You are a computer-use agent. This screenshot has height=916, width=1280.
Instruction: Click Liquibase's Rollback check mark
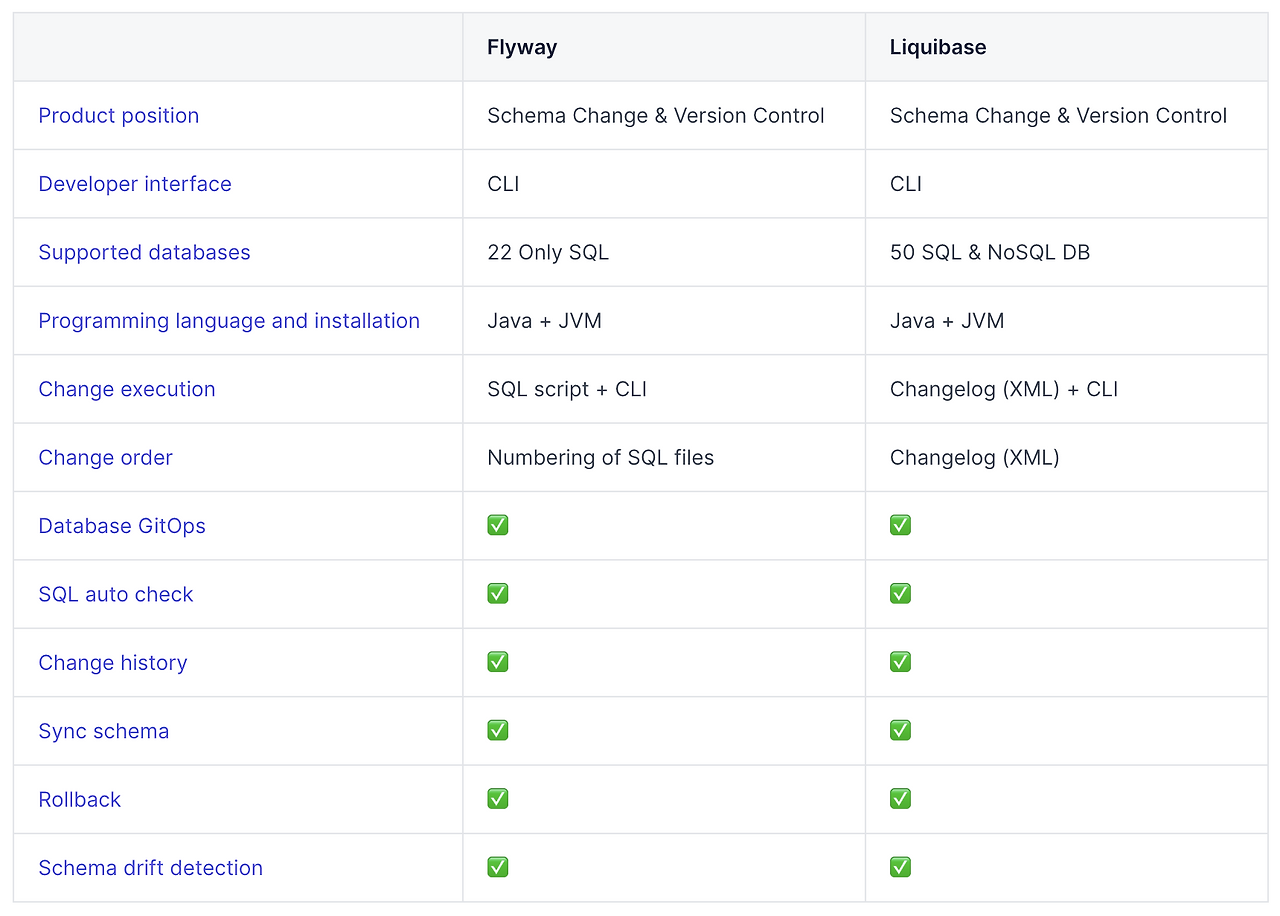coord(900,799)
